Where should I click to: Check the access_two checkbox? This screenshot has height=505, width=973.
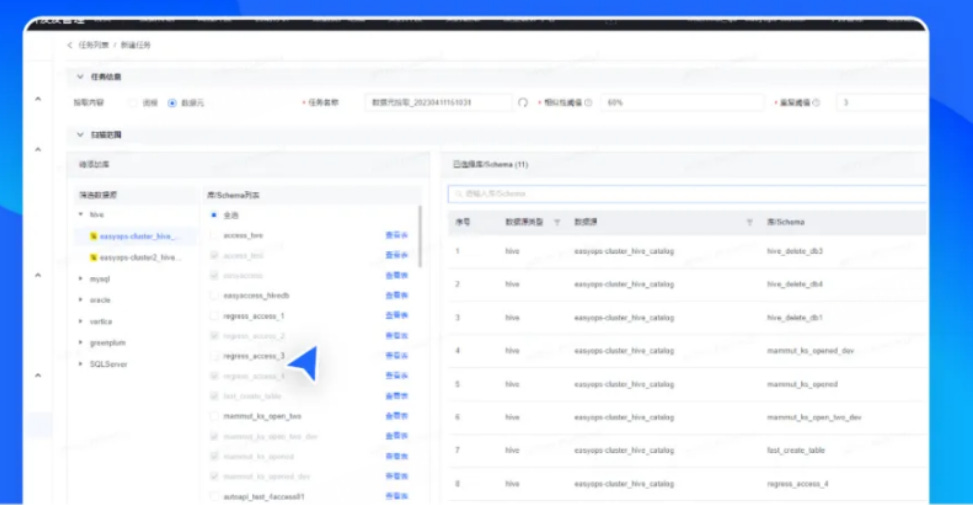click(x=214, y=236)
